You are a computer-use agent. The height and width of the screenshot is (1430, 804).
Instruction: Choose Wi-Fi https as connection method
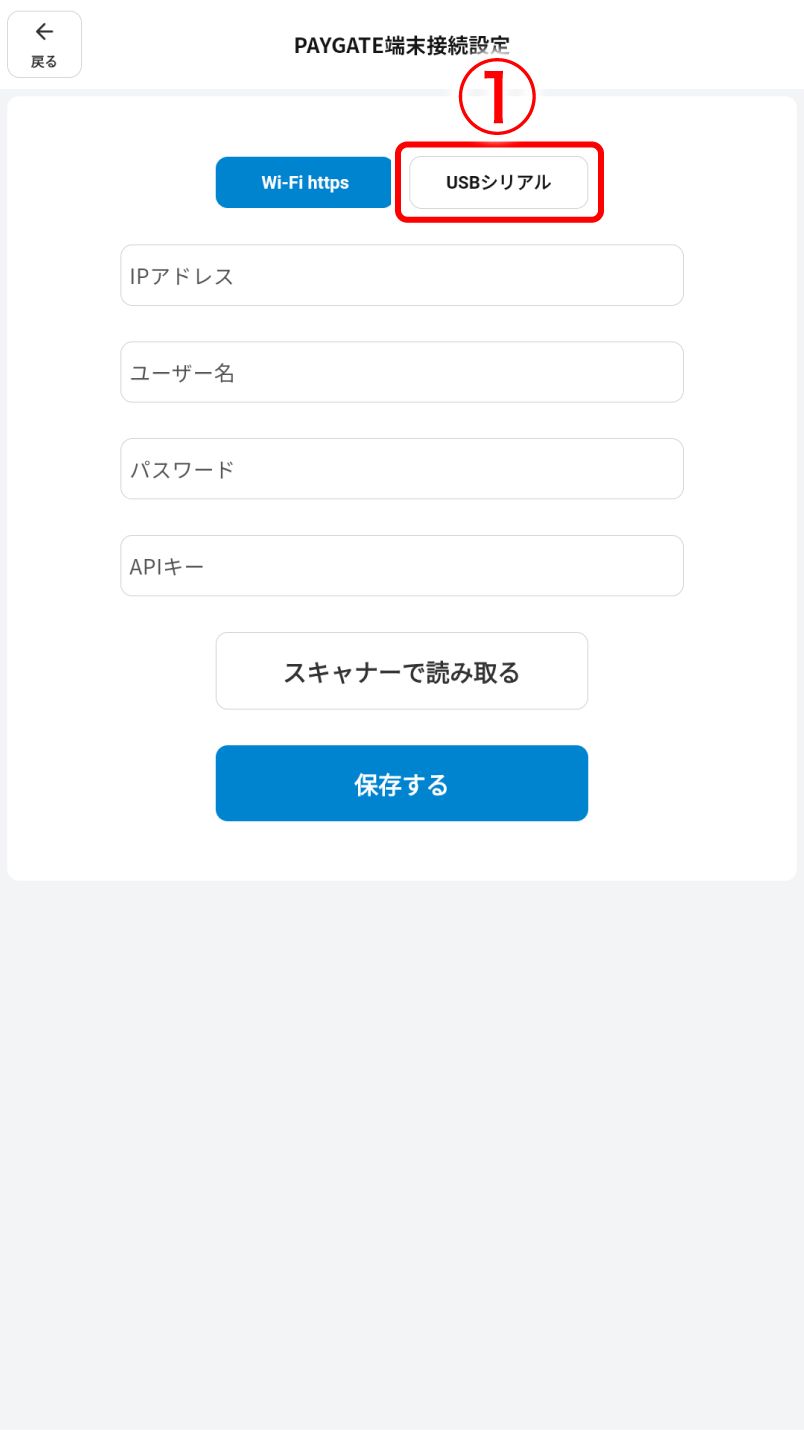(304, 182)
